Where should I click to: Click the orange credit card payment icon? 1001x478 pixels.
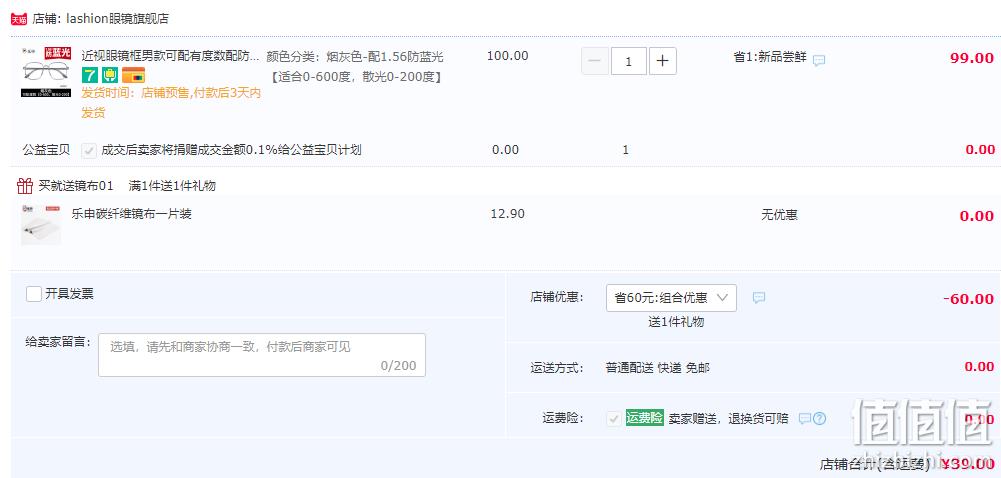(133, 75)
